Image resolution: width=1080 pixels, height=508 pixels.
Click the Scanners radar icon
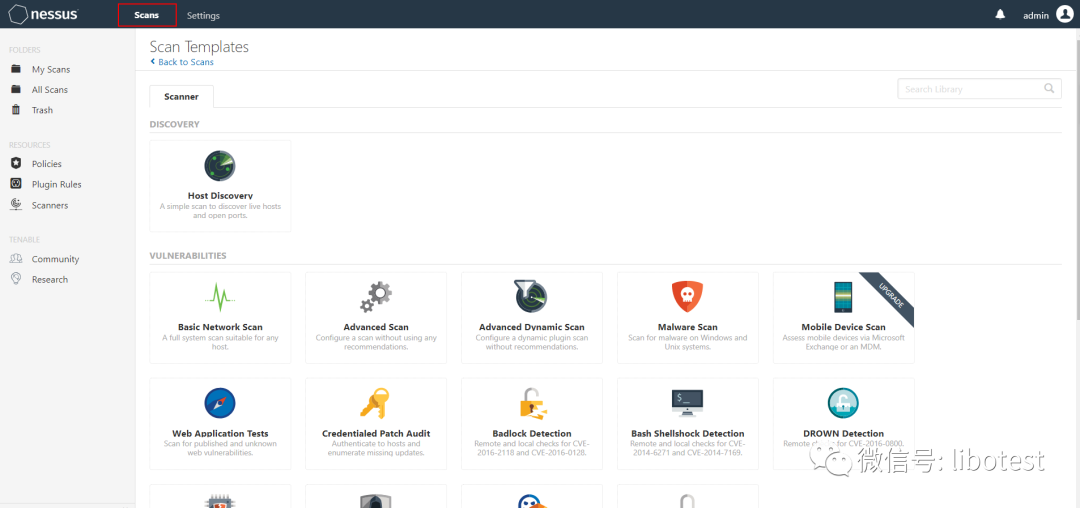(x=16, y=204)
